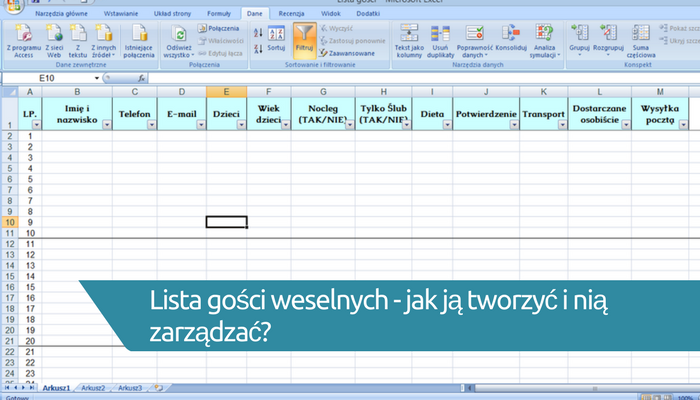Open filter dropdown for LP. column
700x400 pixels.
[37, 125]
